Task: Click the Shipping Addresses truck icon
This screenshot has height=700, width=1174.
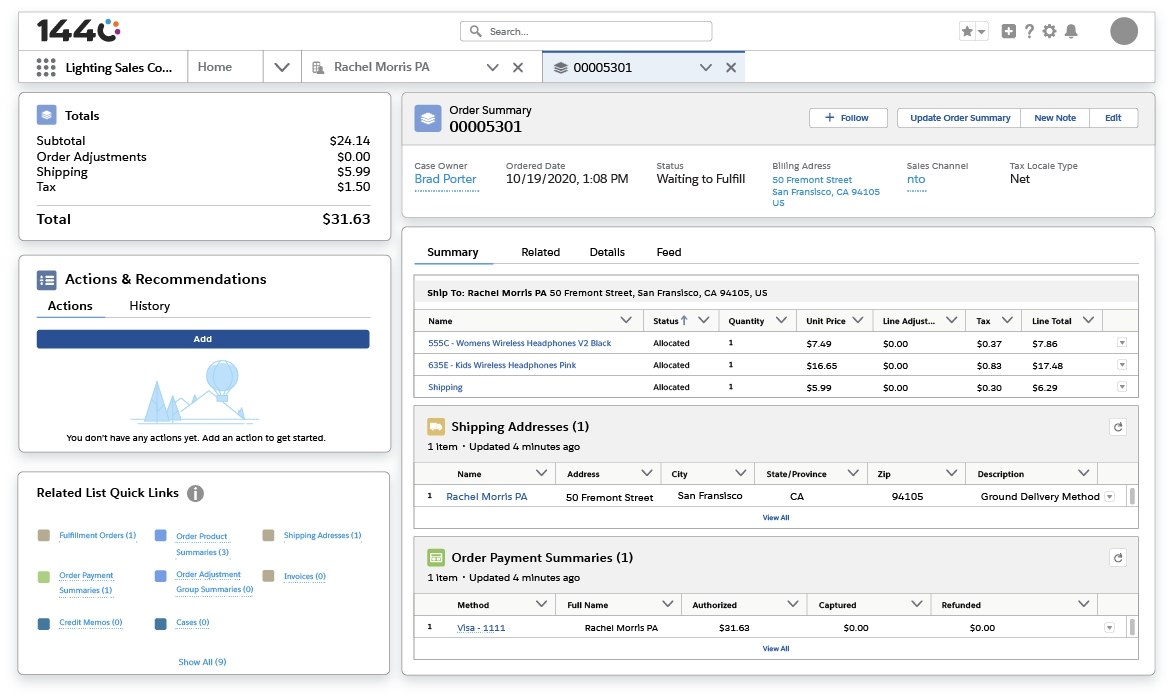Action: (436, 427)
